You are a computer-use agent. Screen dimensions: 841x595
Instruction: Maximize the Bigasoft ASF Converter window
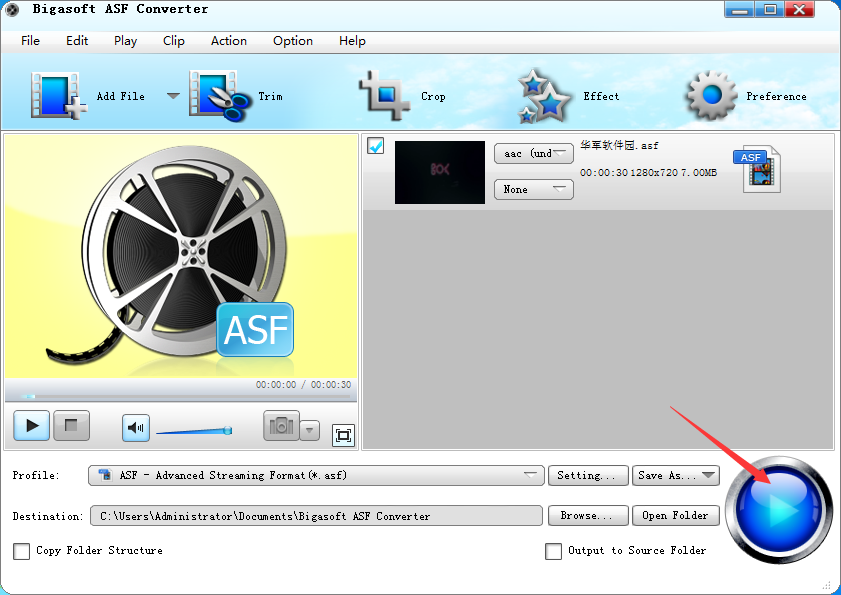(x=770, y=10)
